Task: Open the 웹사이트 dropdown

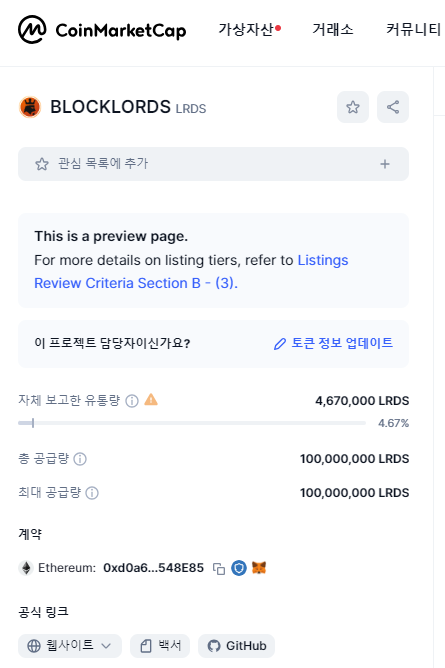Action: tap(70, 646)
